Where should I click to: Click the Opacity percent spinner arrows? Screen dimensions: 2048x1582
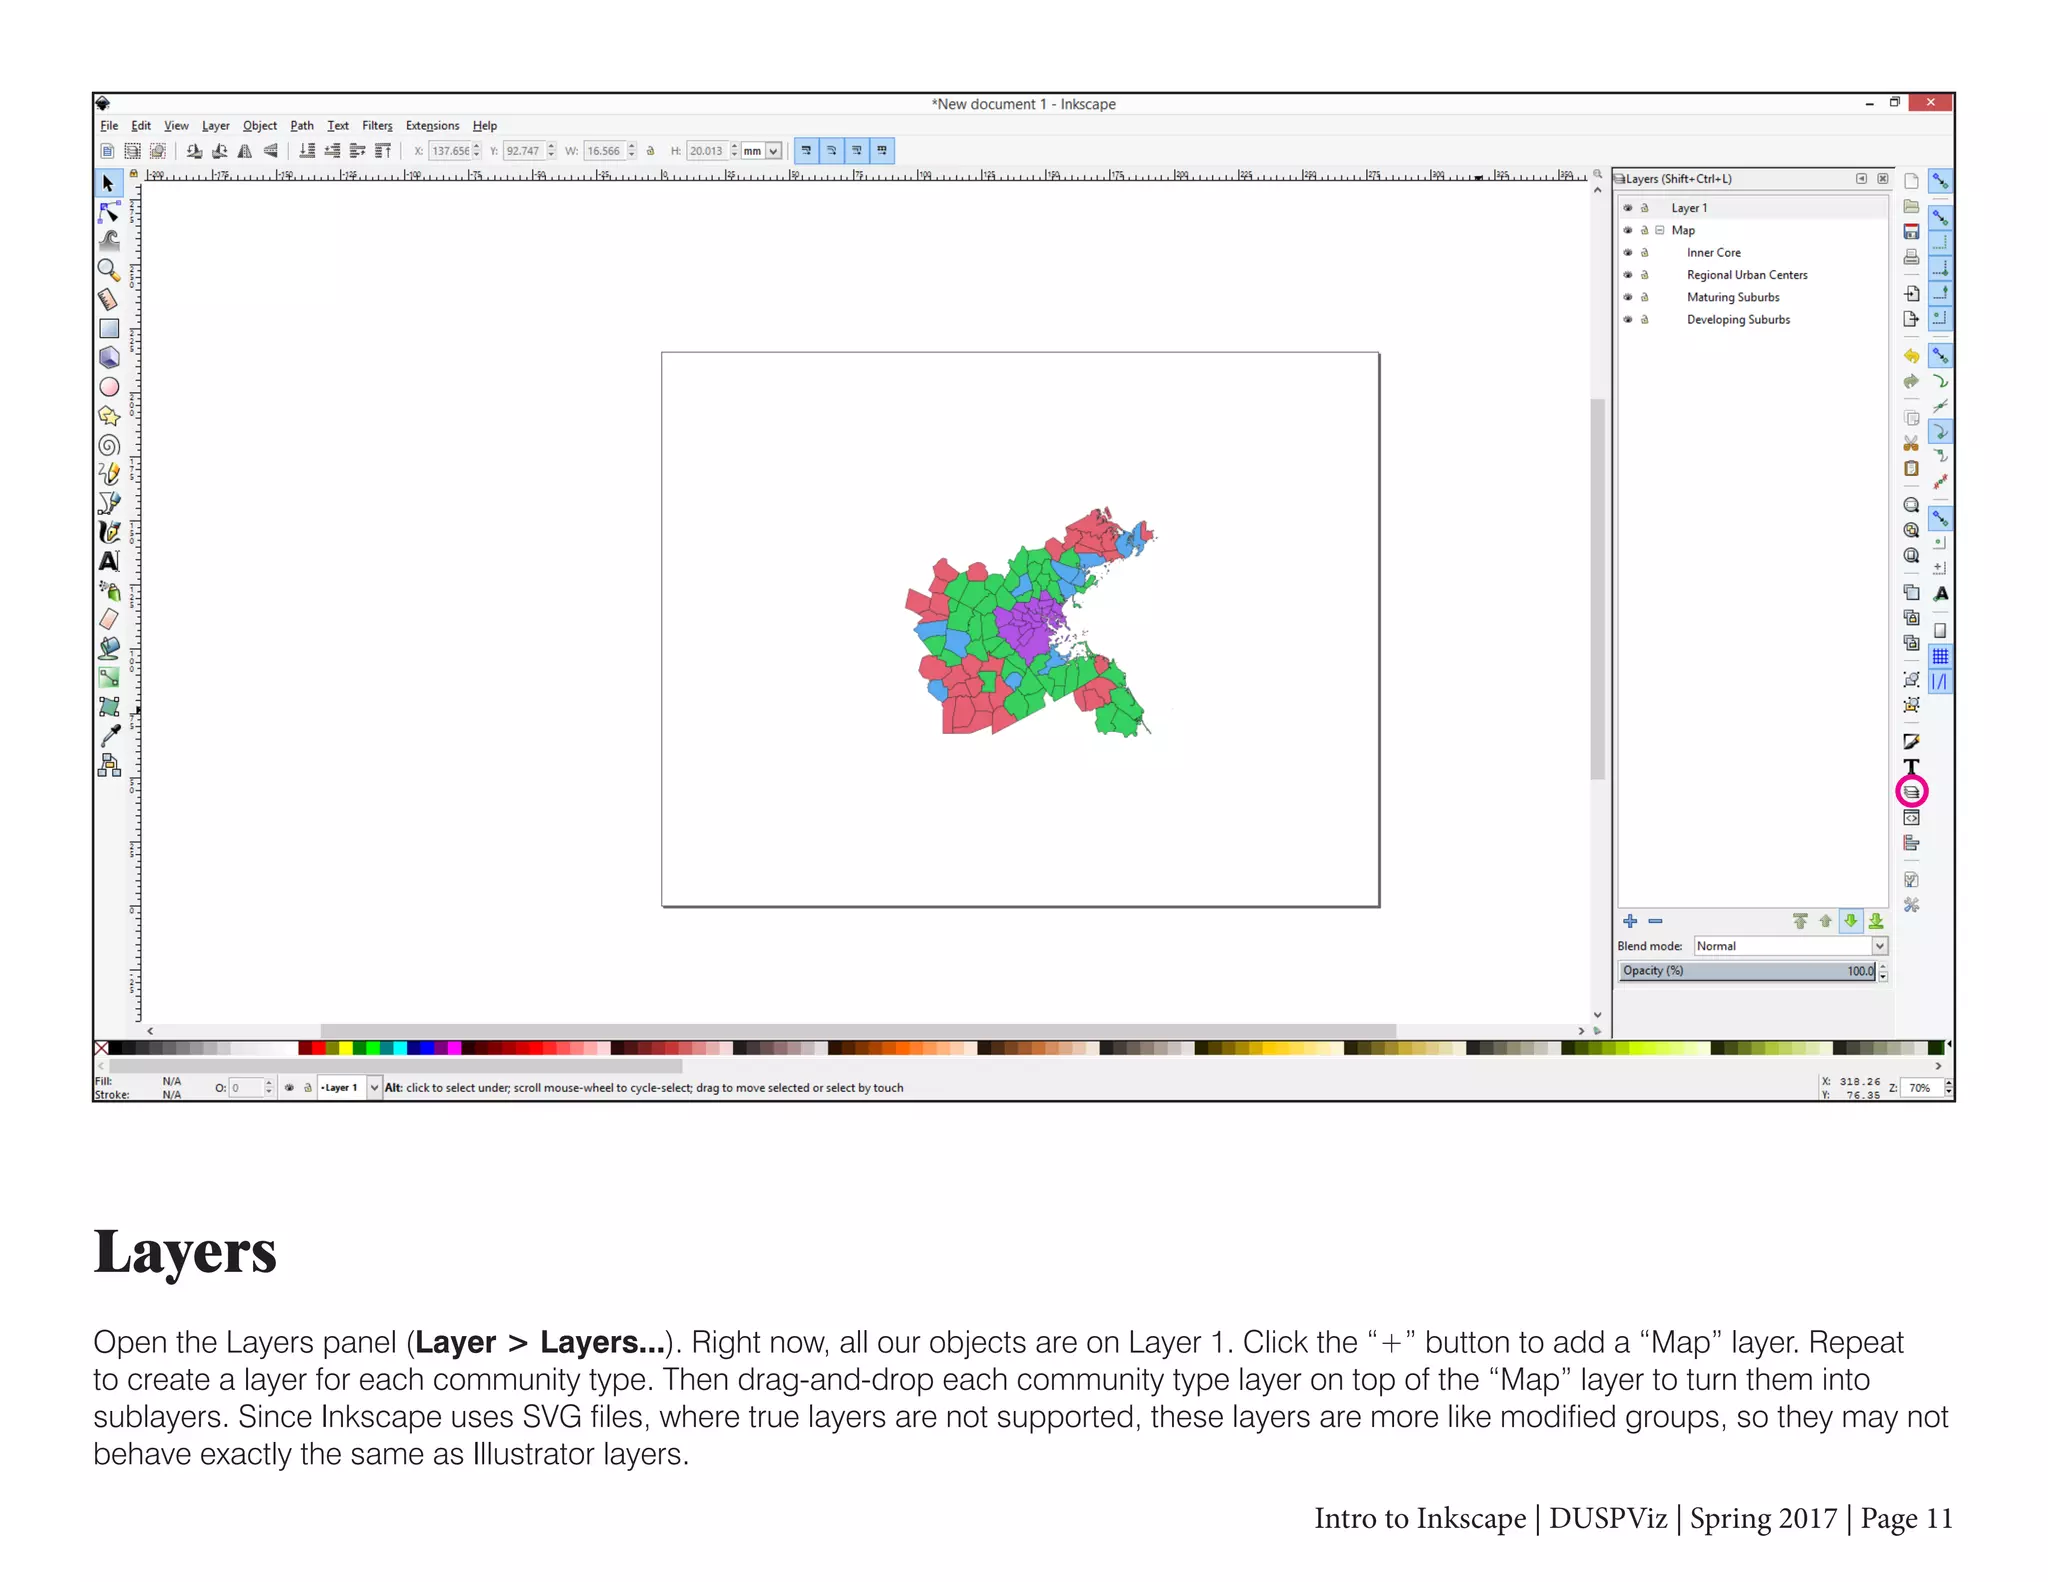pos(1883,971)
